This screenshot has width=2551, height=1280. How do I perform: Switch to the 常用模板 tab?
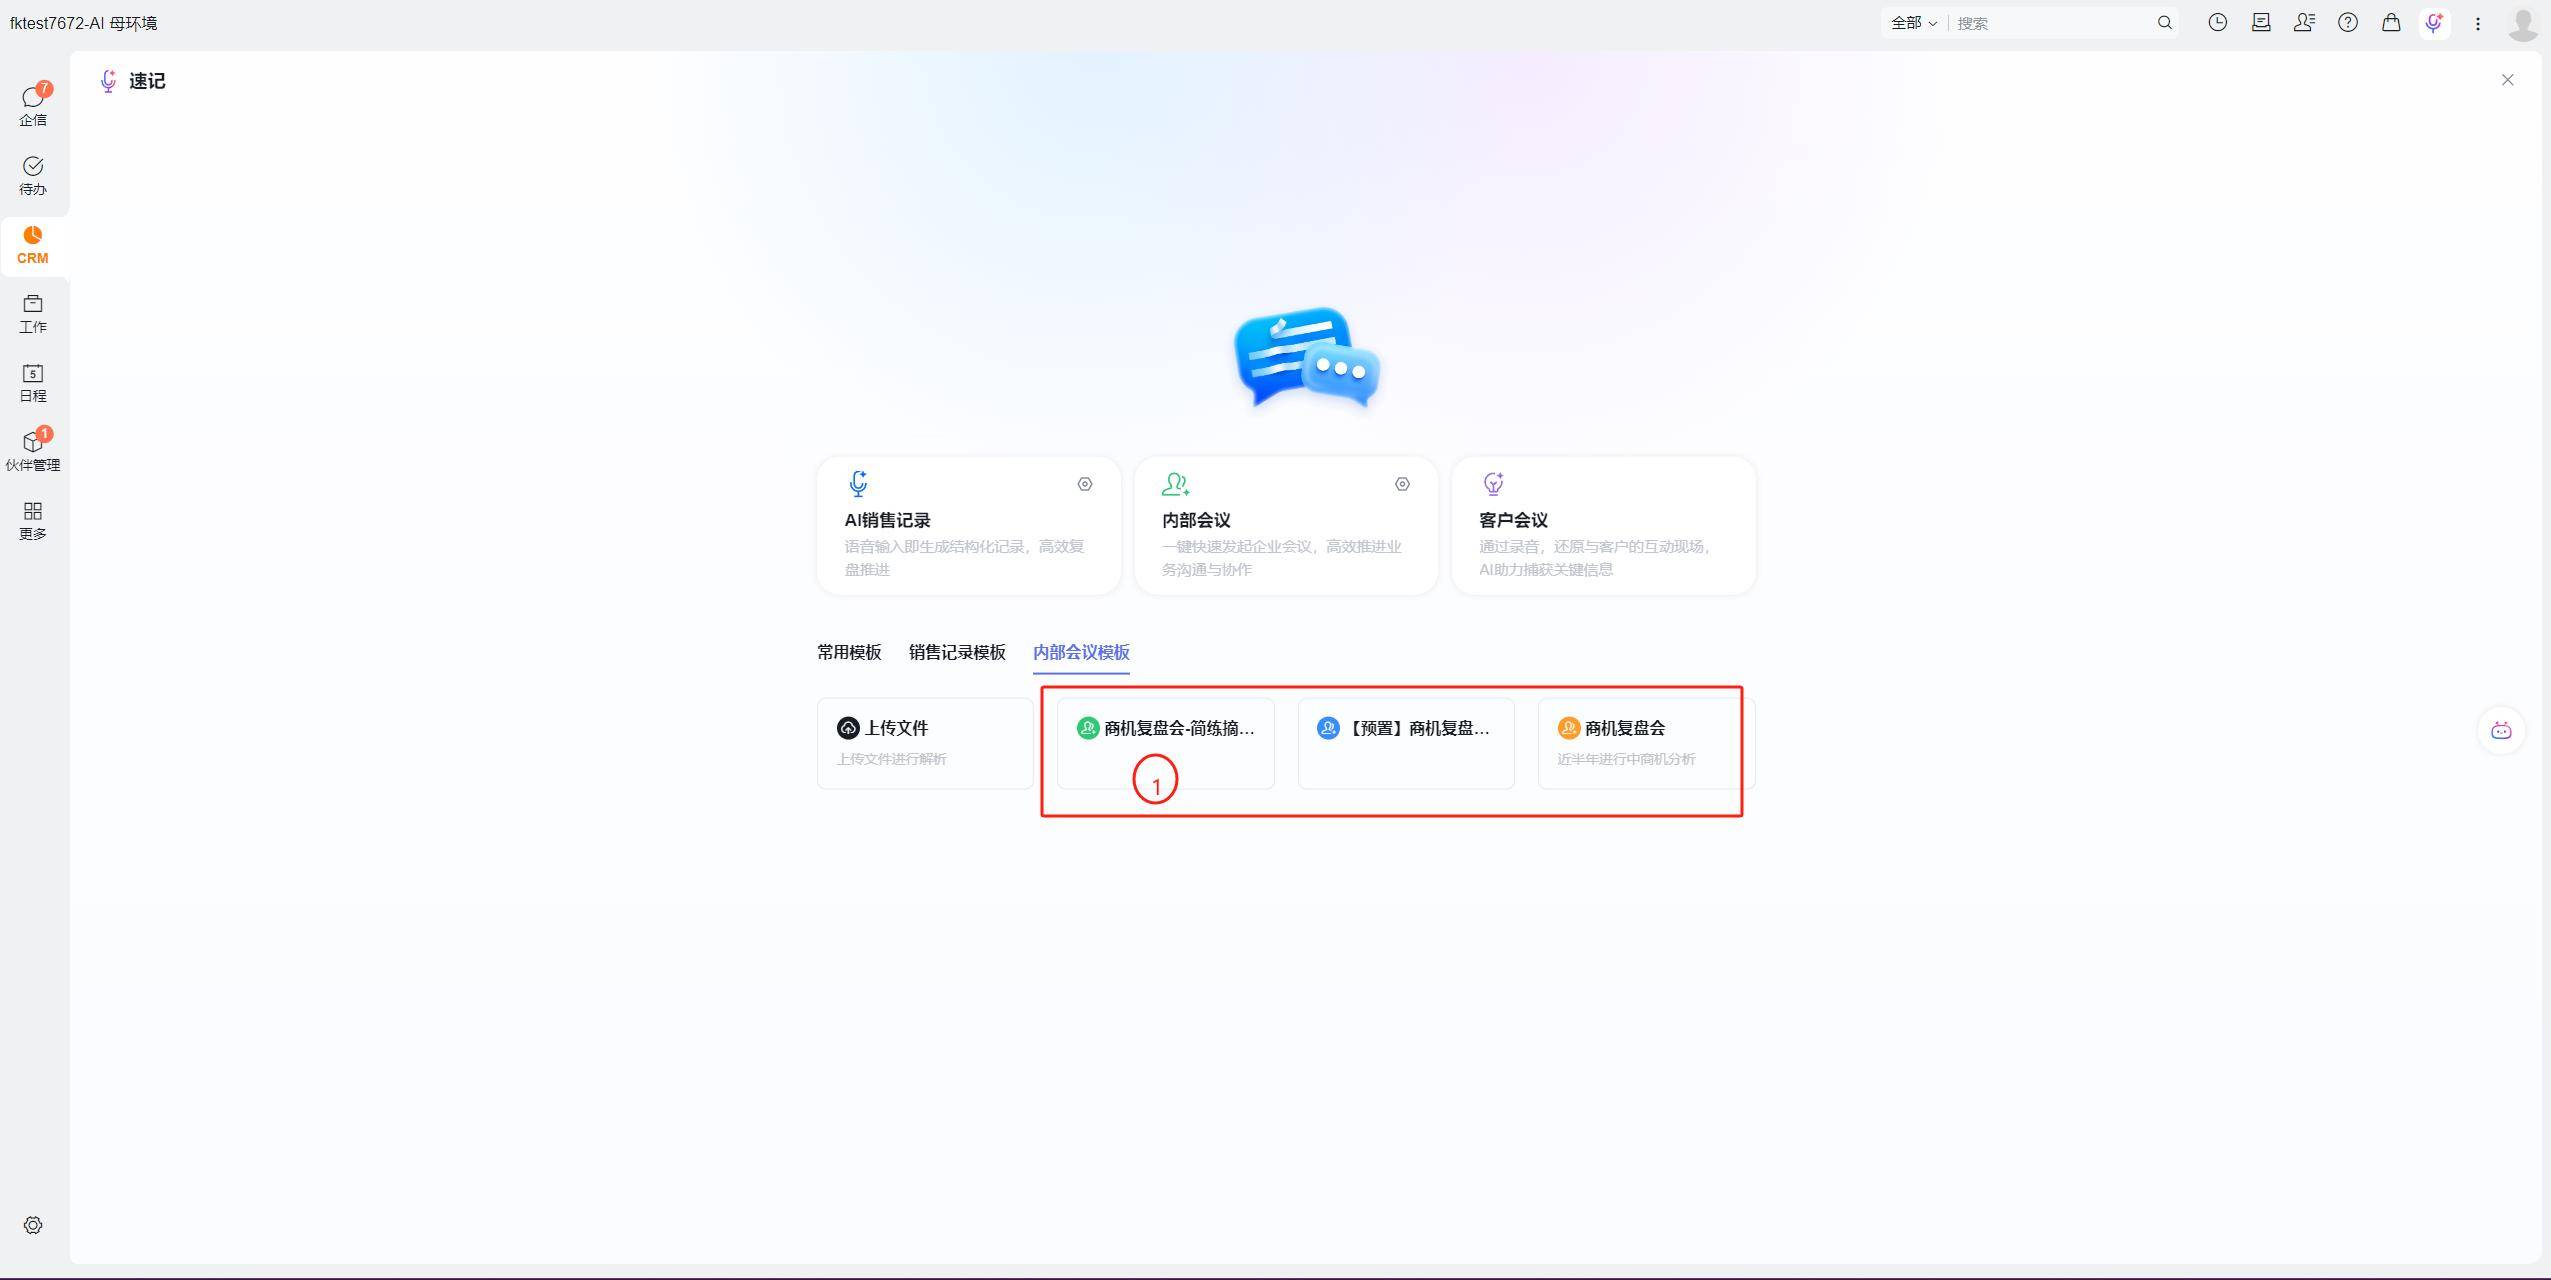[x=848, y=652]
